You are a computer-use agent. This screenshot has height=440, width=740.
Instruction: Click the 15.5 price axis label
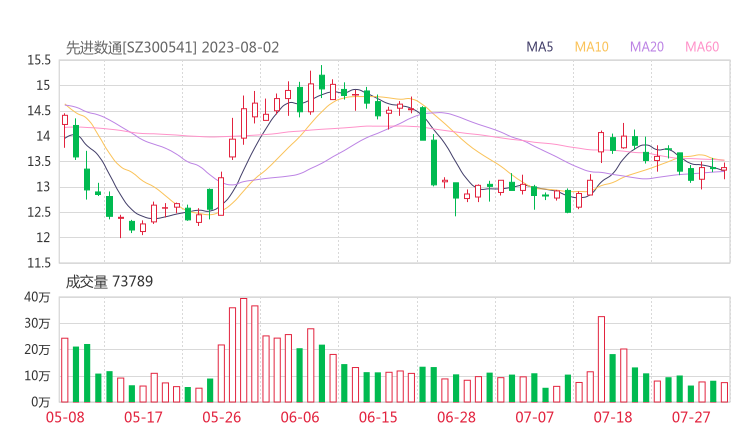tap(39, 60)
